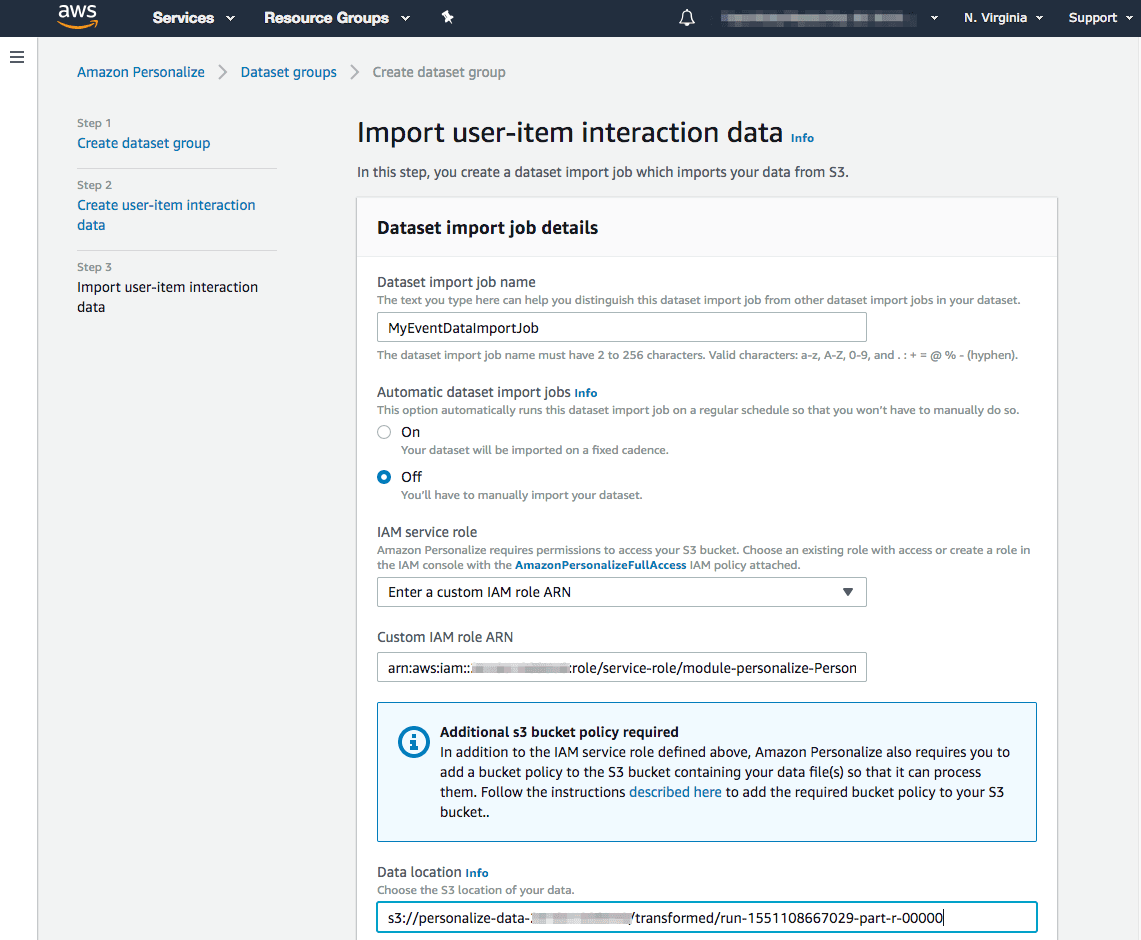Enable automatic dataset import jobs with On
Image resolution: width=1141 pixels, height=940 pixels.
pyautogui.click(x=384, y=432)
